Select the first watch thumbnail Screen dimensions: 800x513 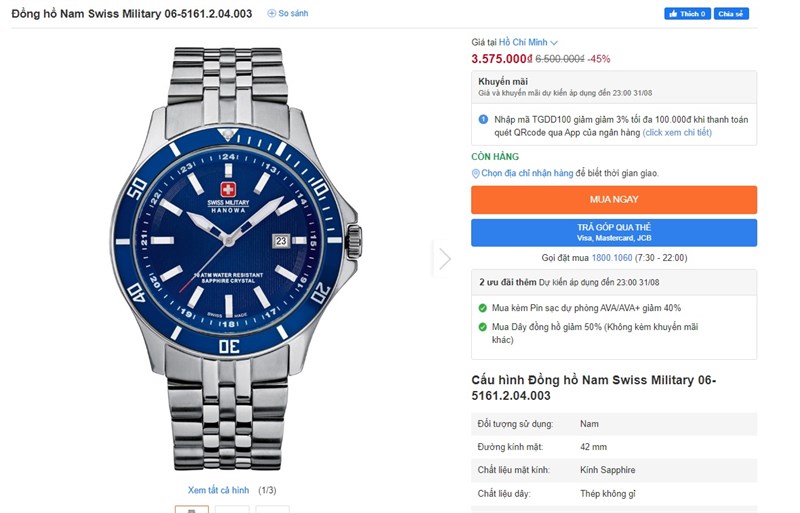click(192, 509)
